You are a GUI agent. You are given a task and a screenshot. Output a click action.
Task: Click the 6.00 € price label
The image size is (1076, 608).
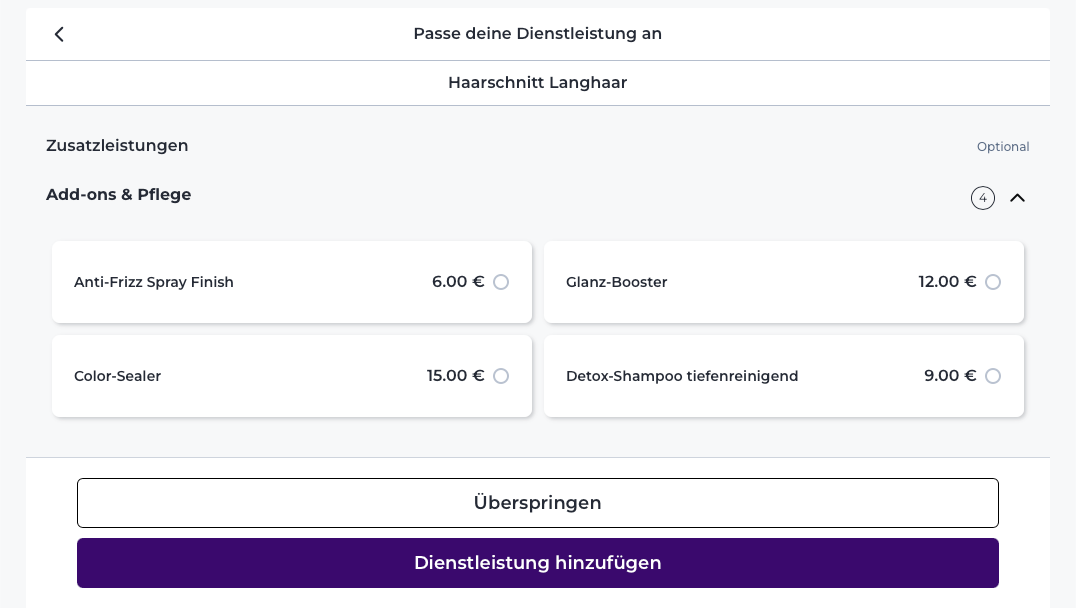click(458, 282)
